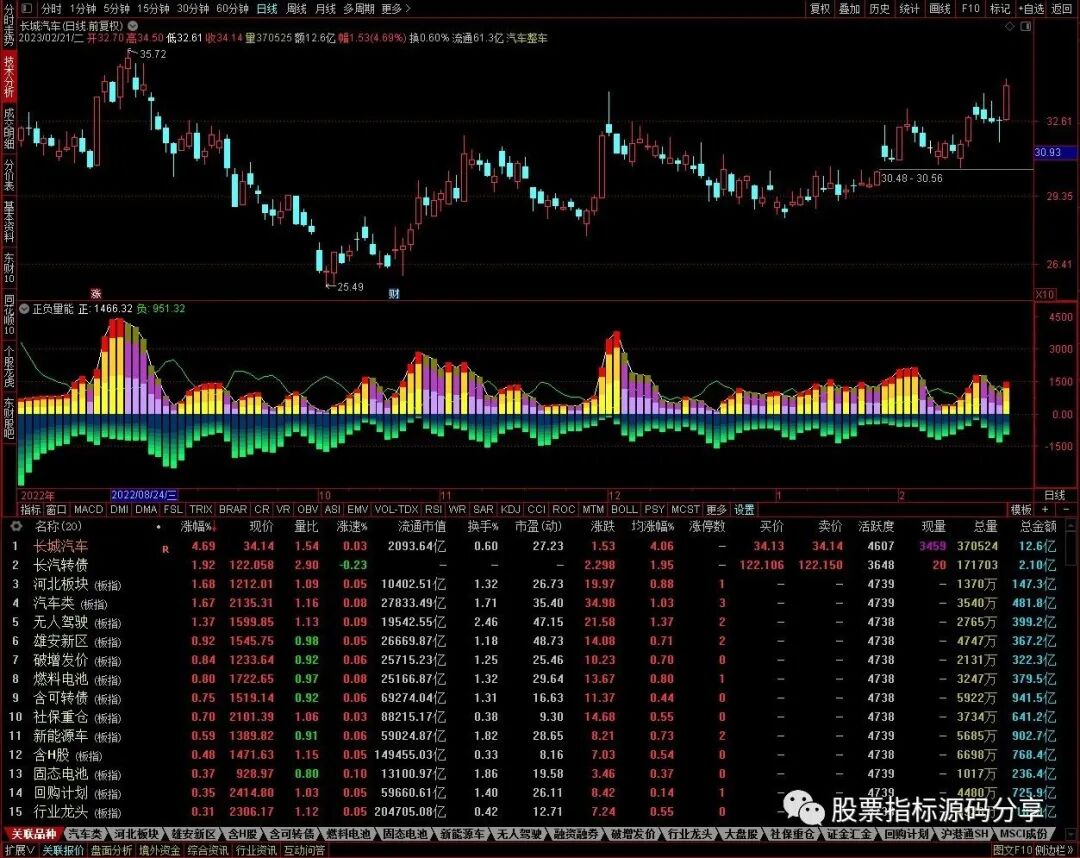
Task: Click the panel toggle icon at chart top-right
Action: pyautogui.click(x=1026, y=26)
